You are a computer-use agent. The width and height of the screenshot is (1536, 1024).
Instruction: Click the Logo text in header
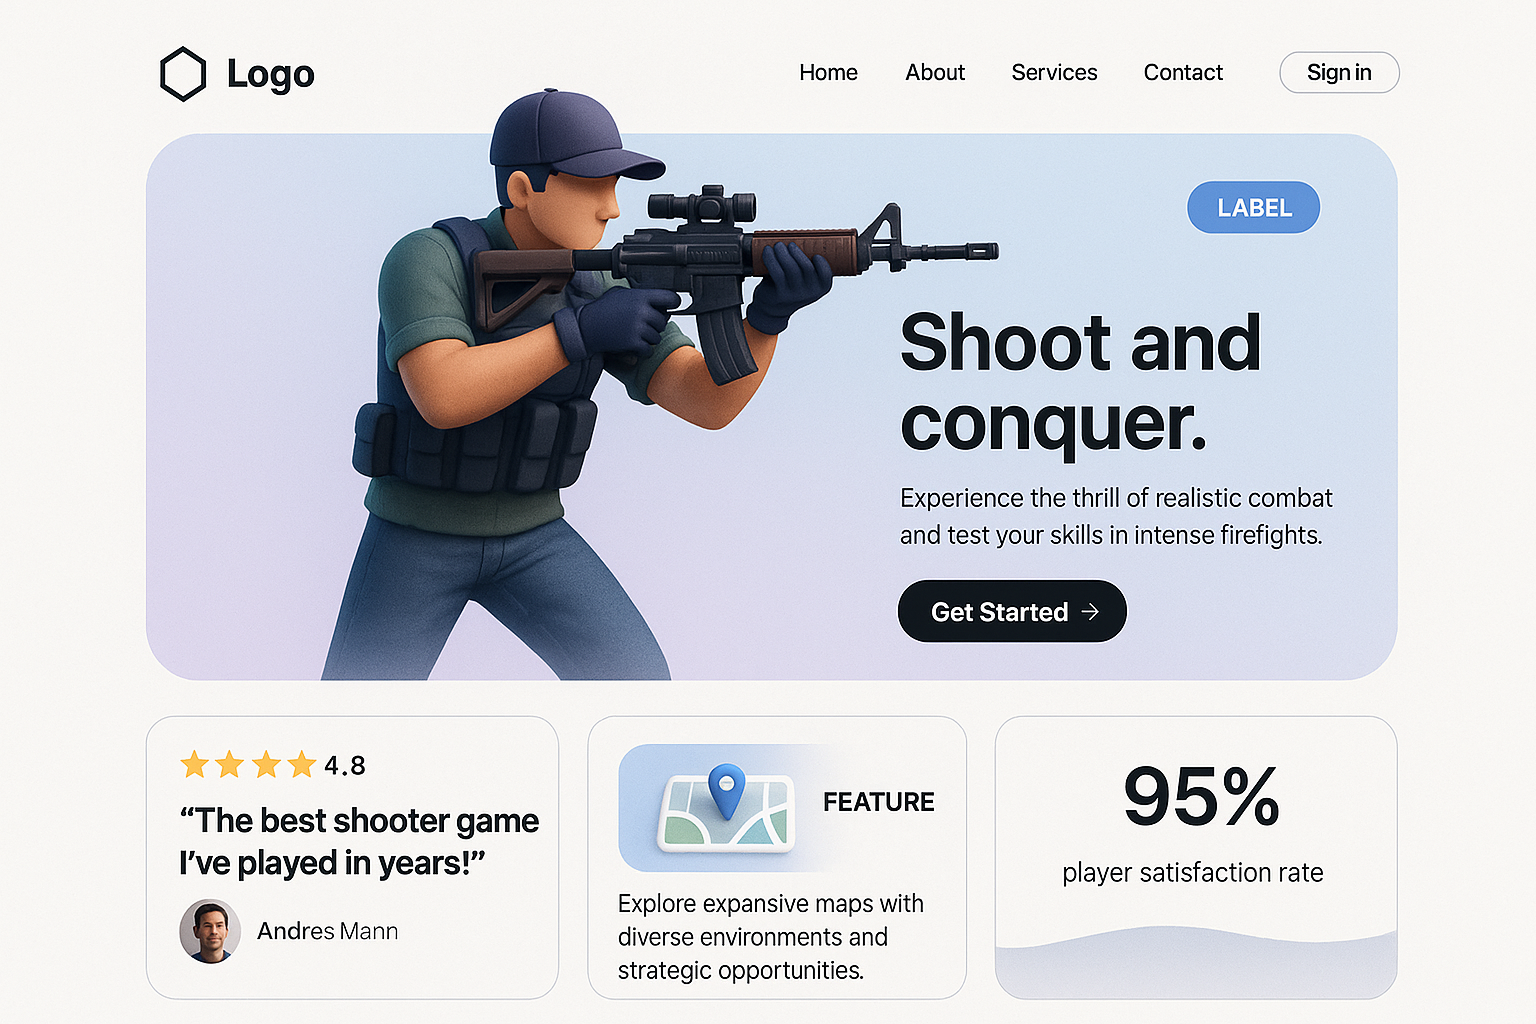270,74
